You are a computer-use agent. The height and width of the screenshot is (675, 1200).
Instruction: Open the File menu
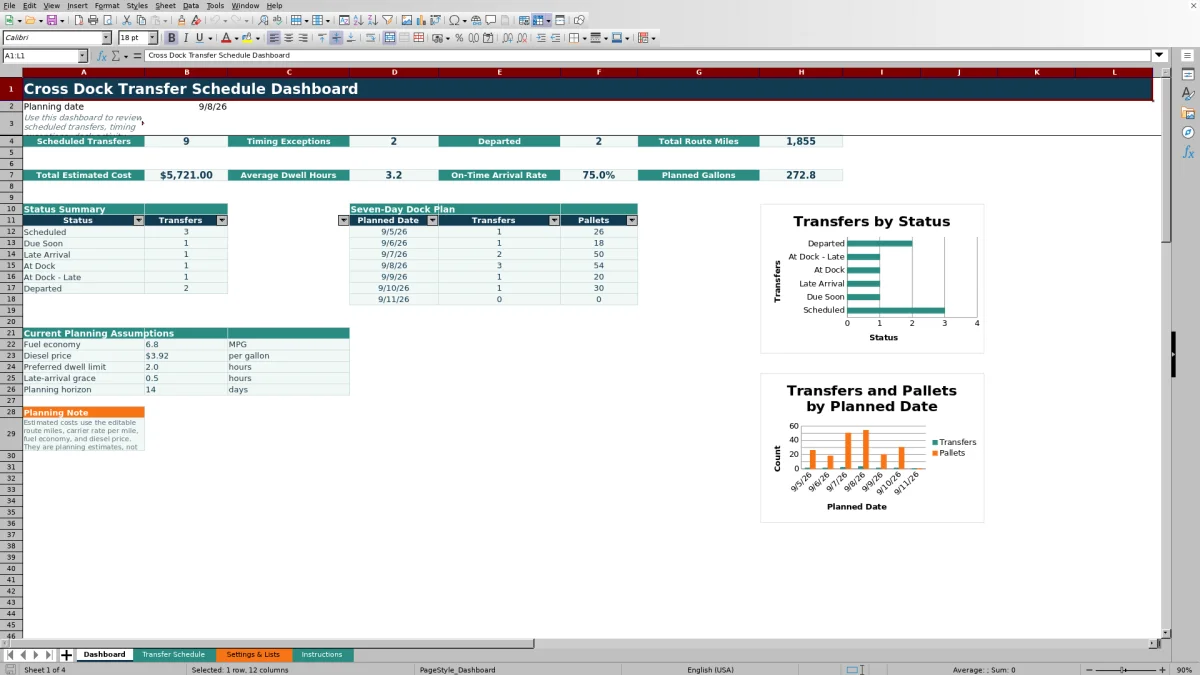[9, 6]
